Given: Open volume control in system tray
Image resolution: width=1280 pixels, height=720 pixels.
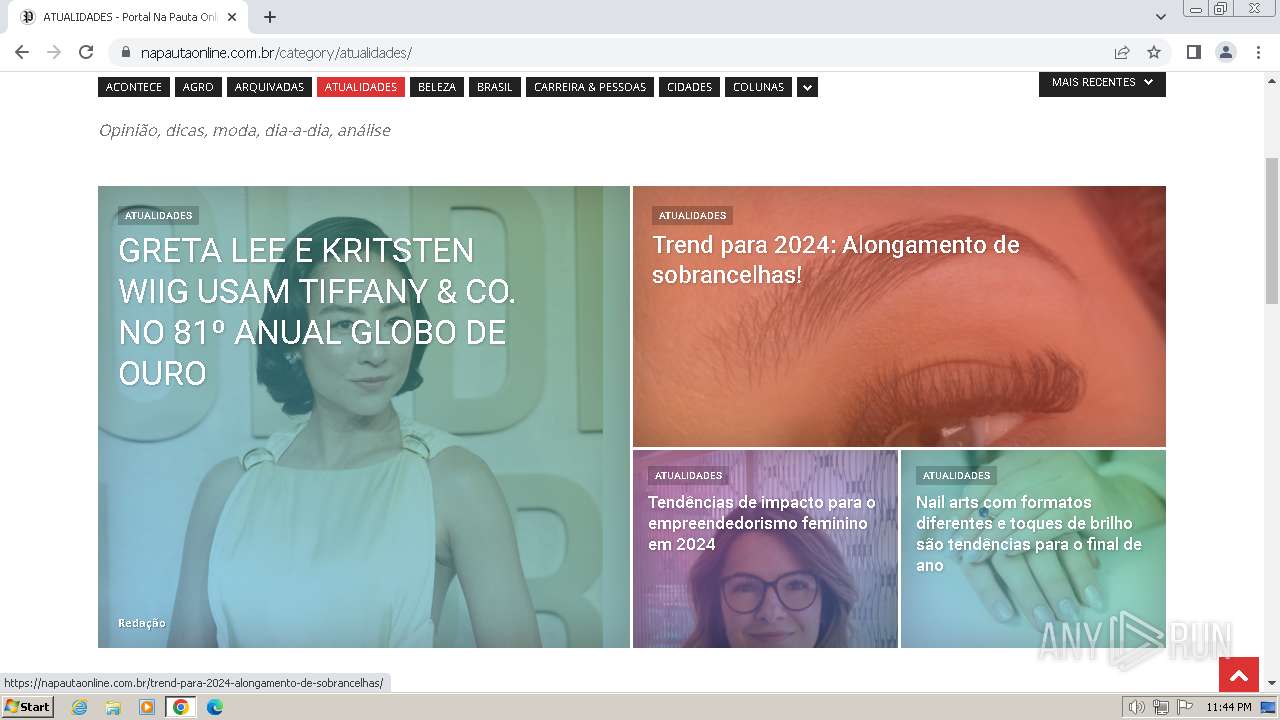Looking at the screenshot, I should (1137, 707).
